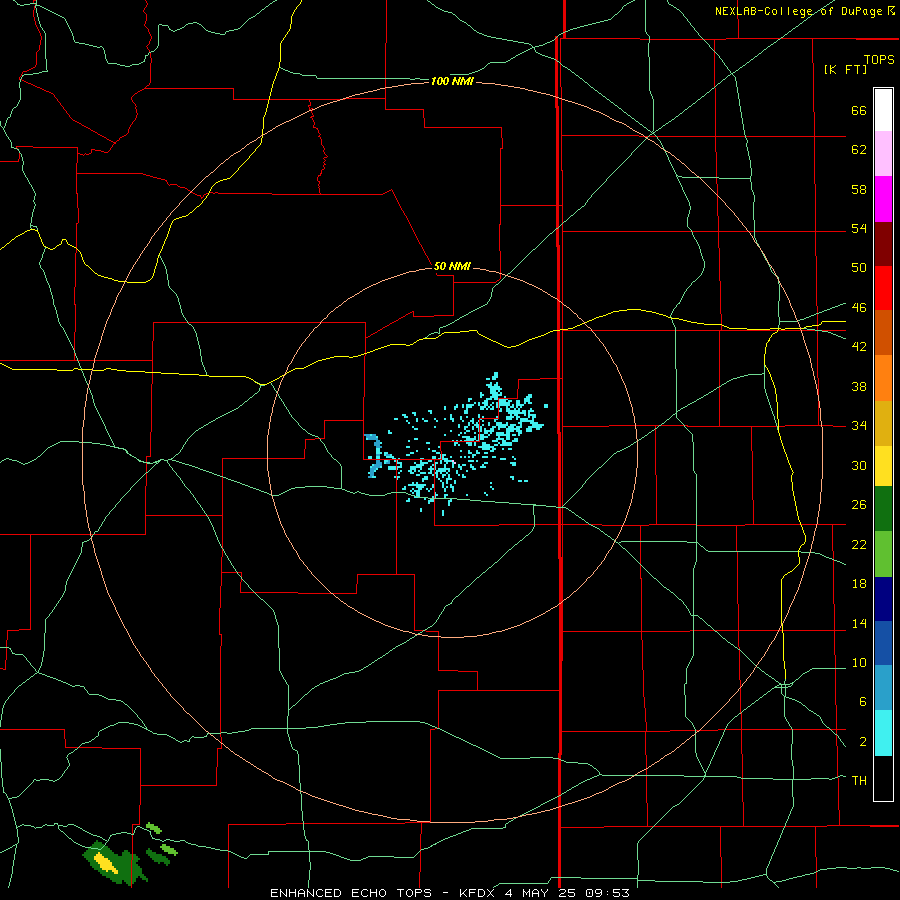Click the light blue 6-10 kft swatch
The width and height of the screenshot is (900, 900).
[883, 687]
